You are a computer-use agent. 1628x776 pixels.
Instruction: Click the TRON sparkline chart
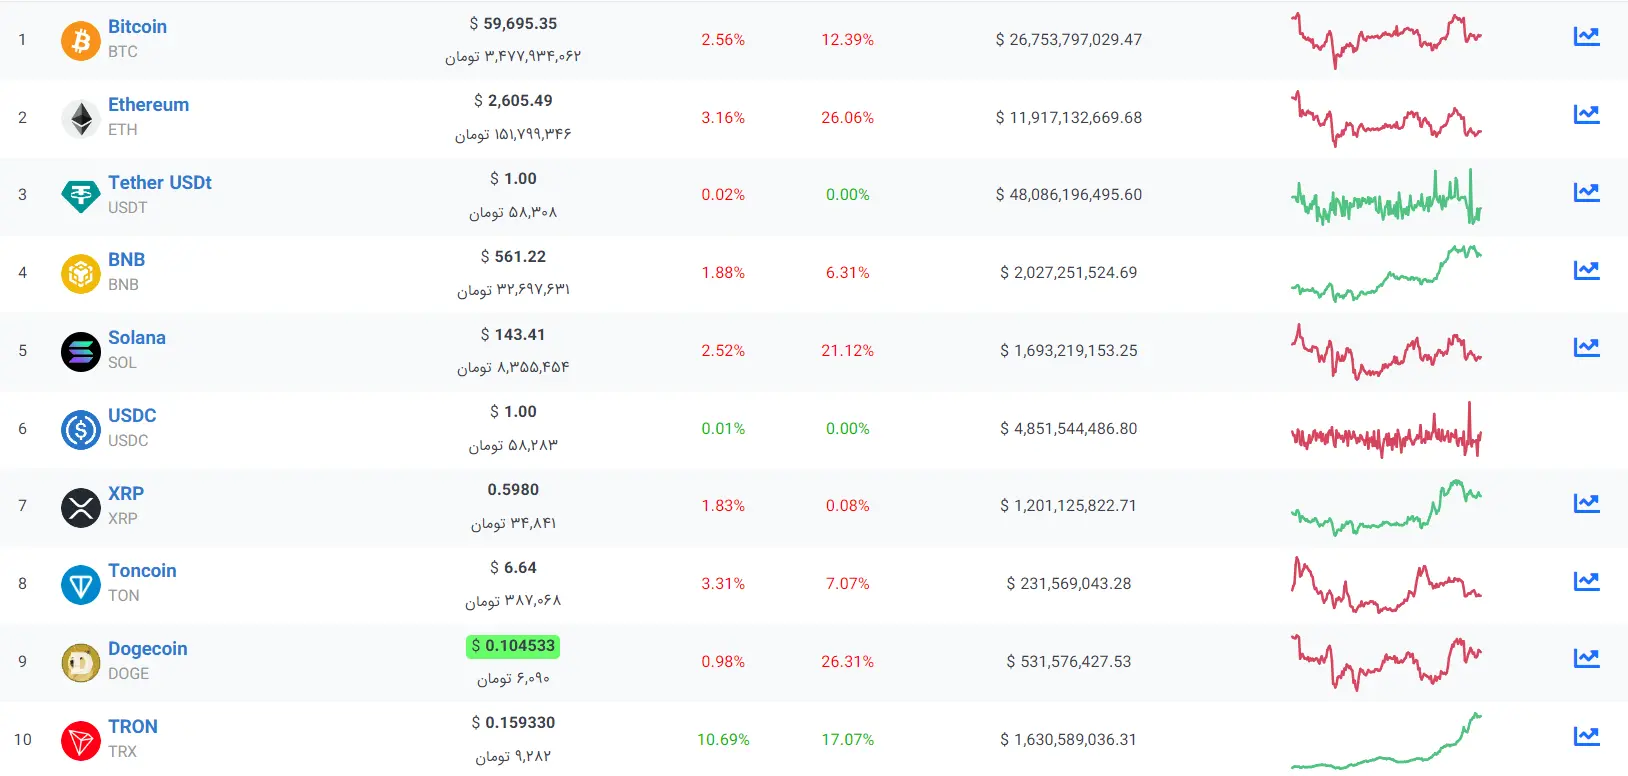[1386, 741]
